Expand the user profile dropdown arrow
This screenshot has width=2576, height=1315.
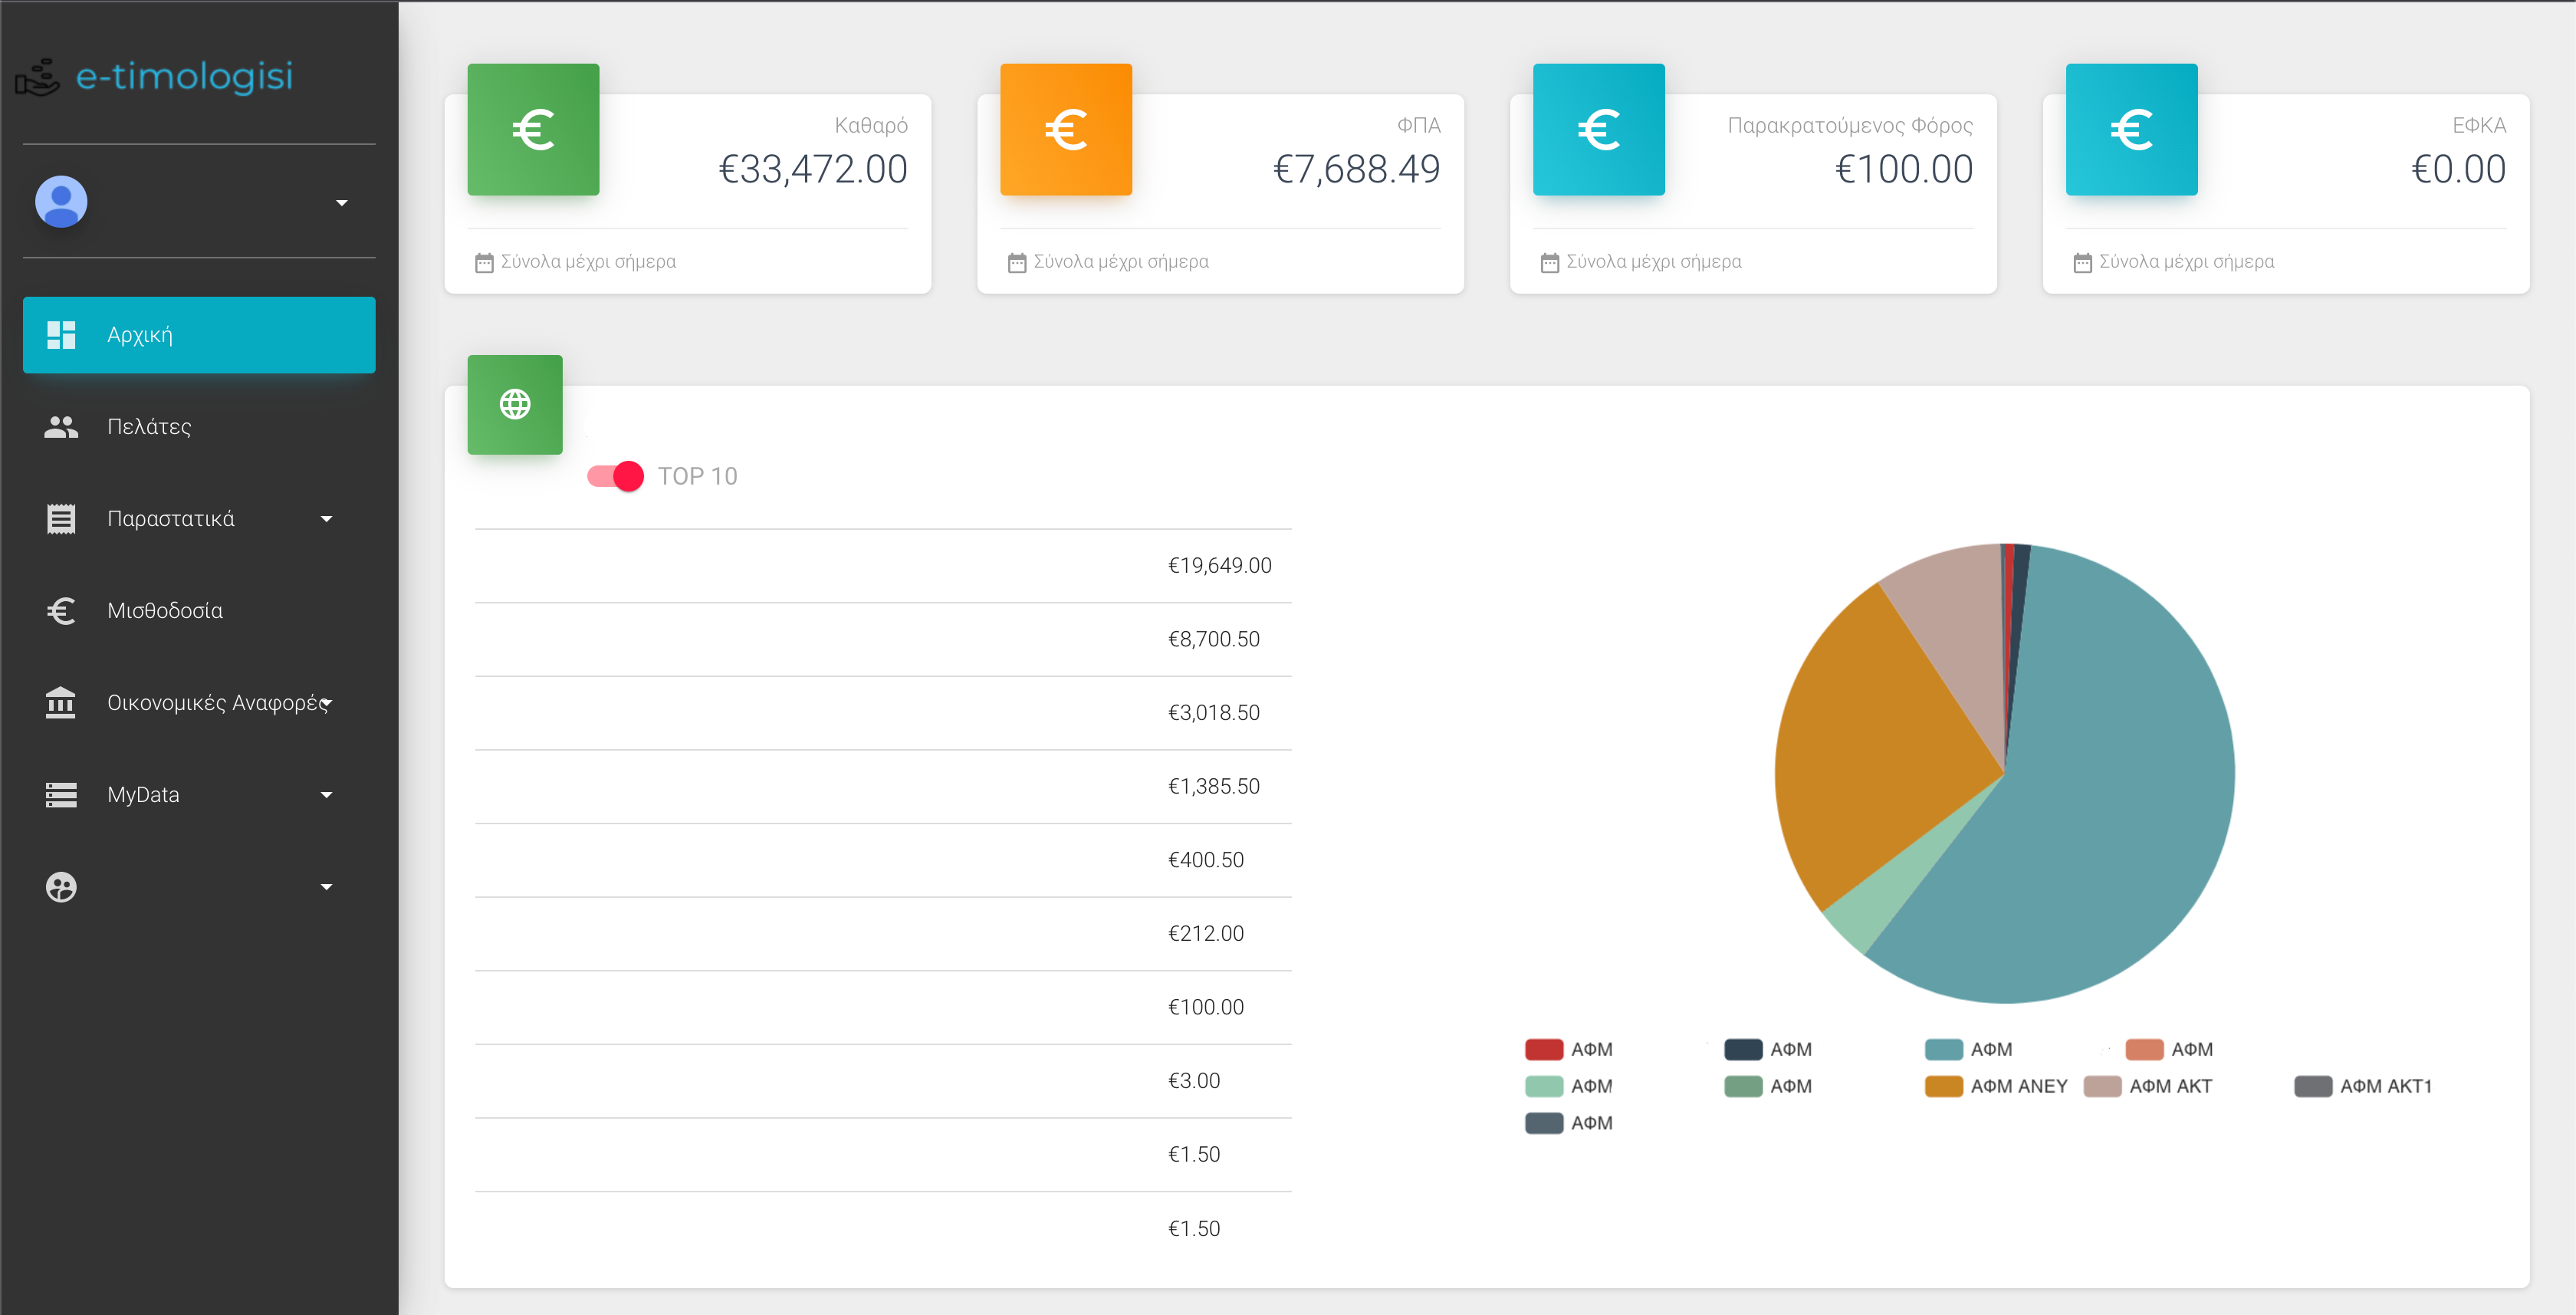[342, 203]
